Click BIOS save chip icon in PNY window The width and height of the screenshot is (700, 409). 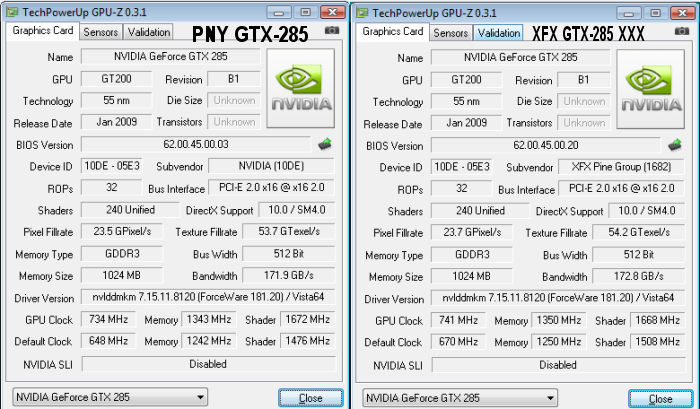(x=325, y=144)
